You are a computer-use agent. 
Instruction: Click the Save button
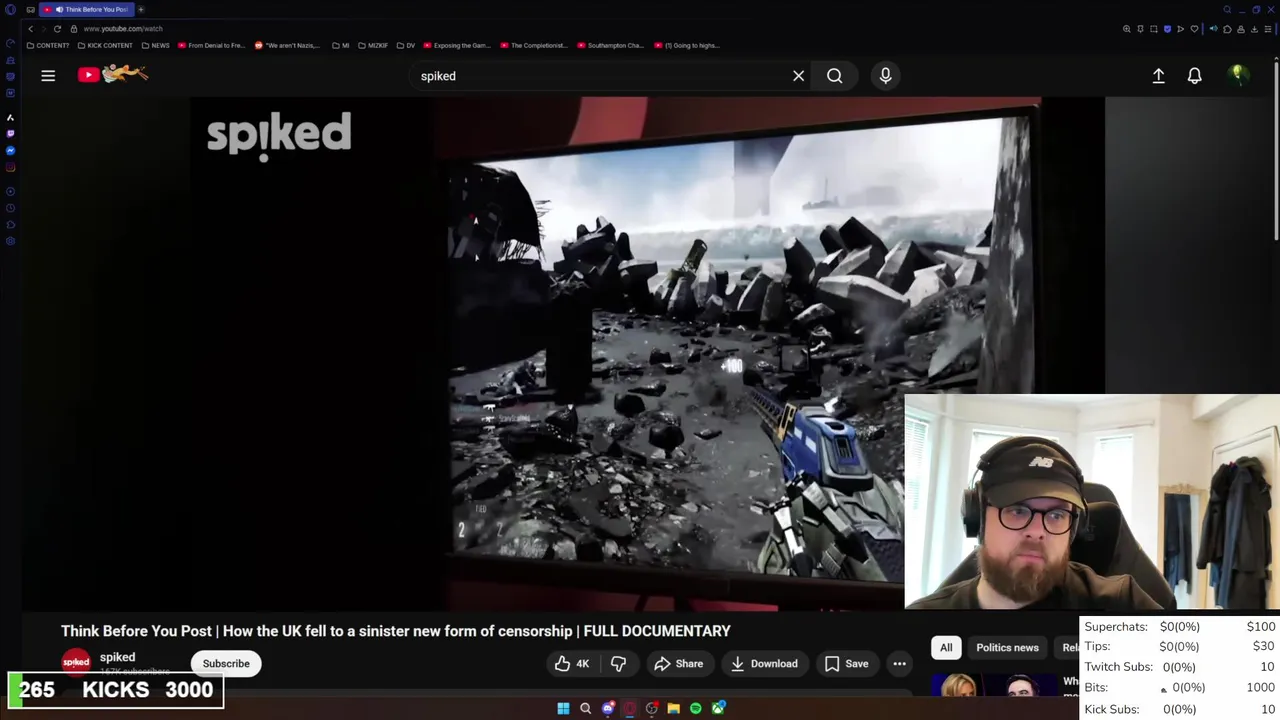click(846, 663)
